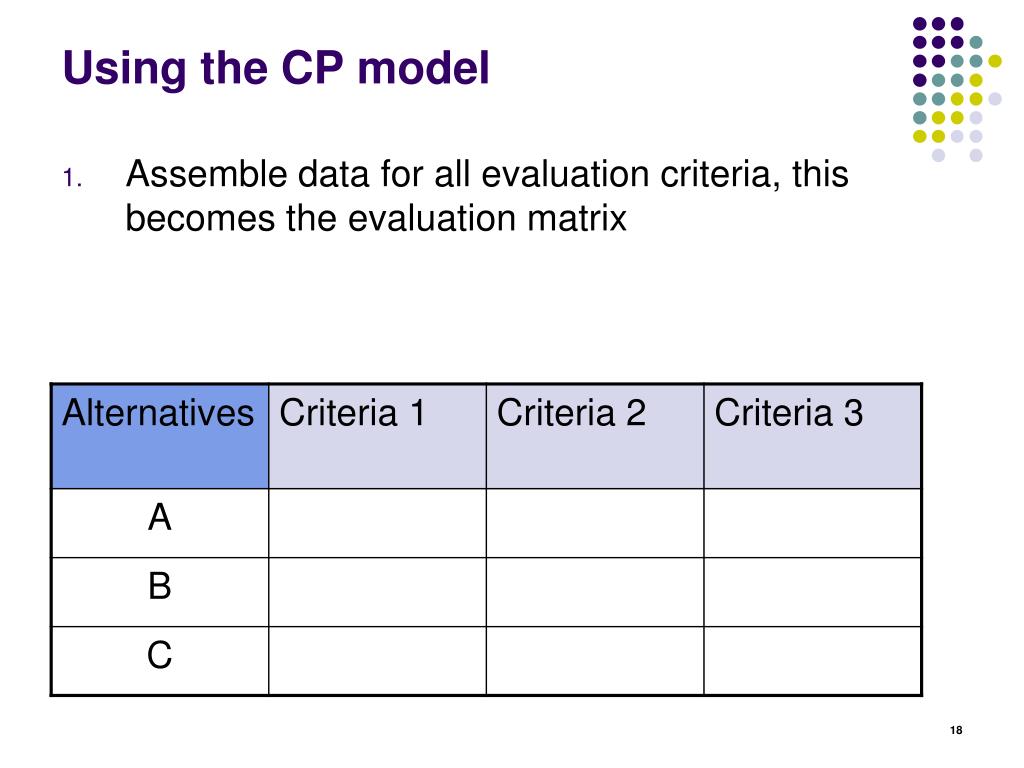1024x768 pixels.
Task: Click empty cell for A under Criteria 1
Action: point(377,523)
